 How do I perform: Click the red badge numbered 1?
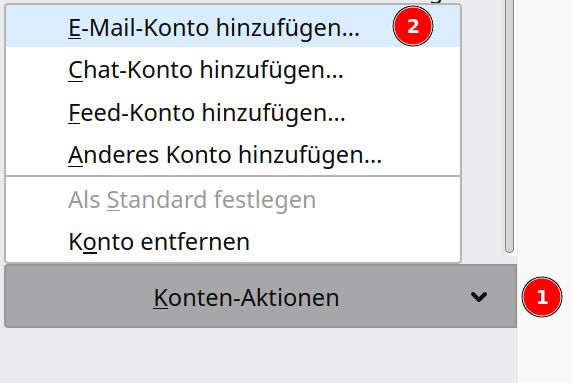click(x=542, y=297)
